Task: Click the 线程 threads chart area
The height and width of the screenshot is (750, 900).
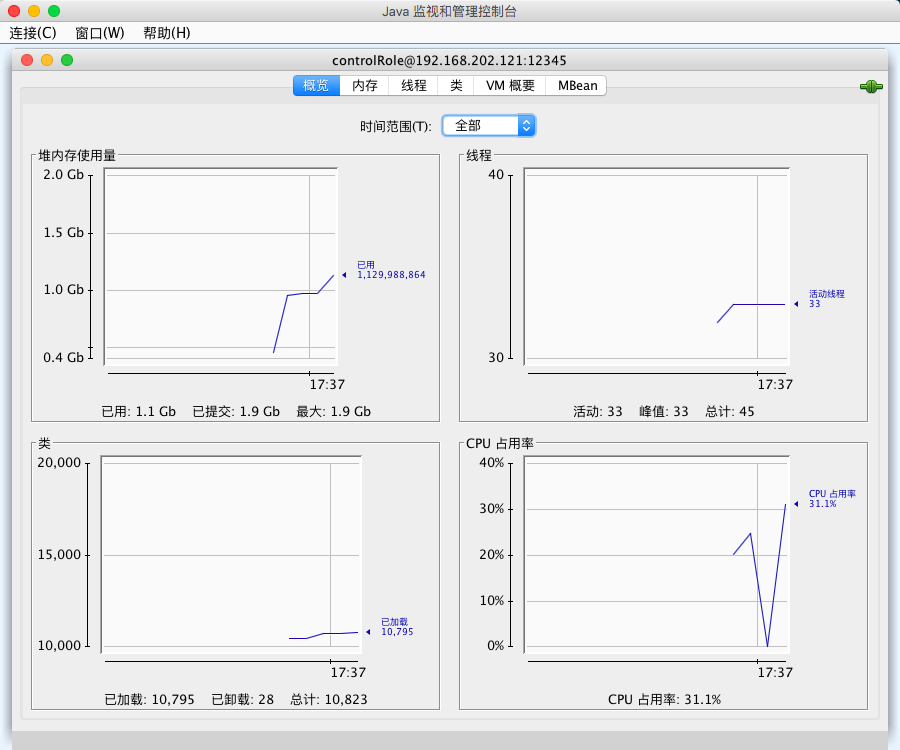Action: [x=657, y=267]
